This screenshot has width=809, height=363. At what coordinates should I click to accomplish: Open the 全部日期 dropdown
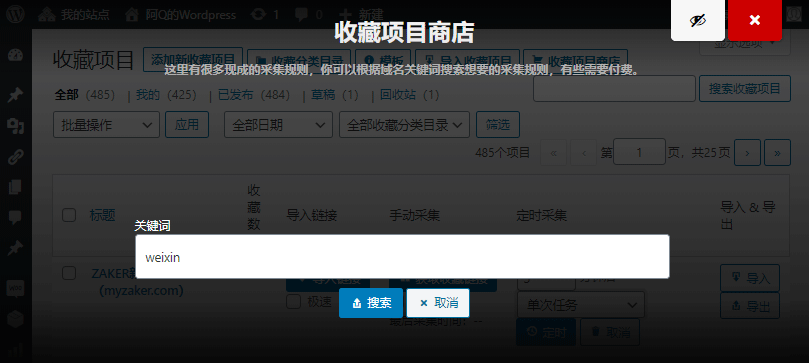pos(278,125)
